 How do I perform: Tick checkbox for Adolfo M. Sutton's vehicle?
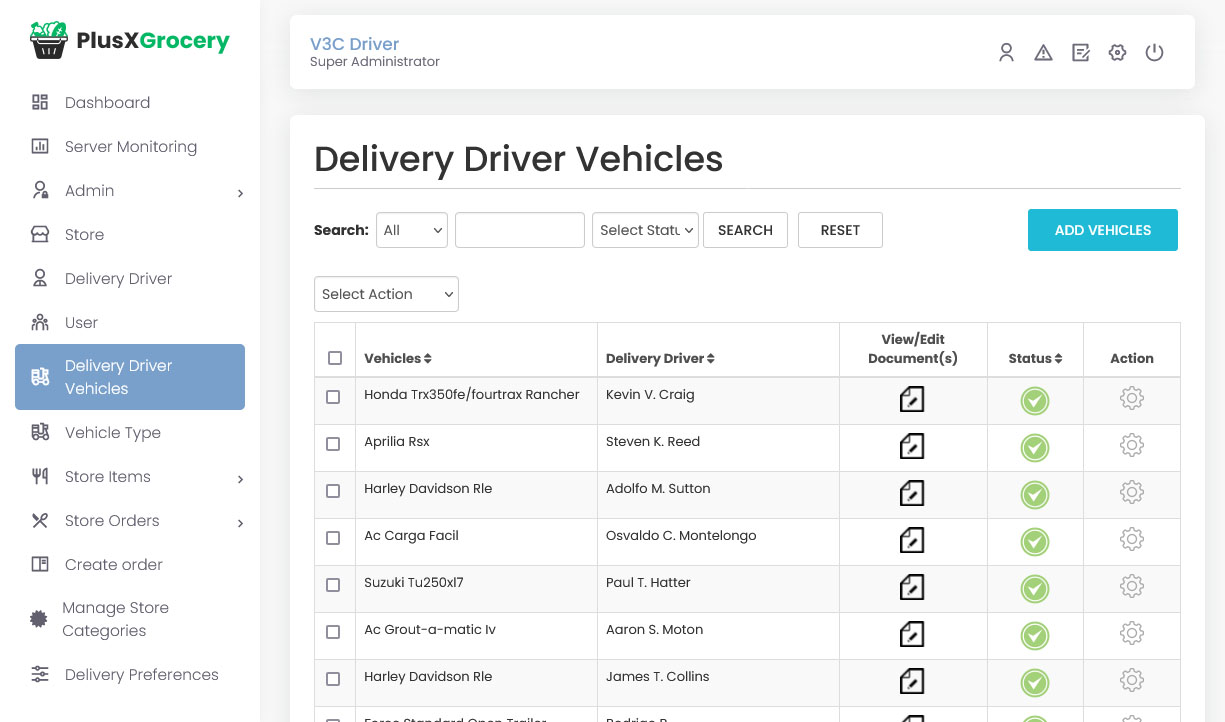[x=334, y=491]
